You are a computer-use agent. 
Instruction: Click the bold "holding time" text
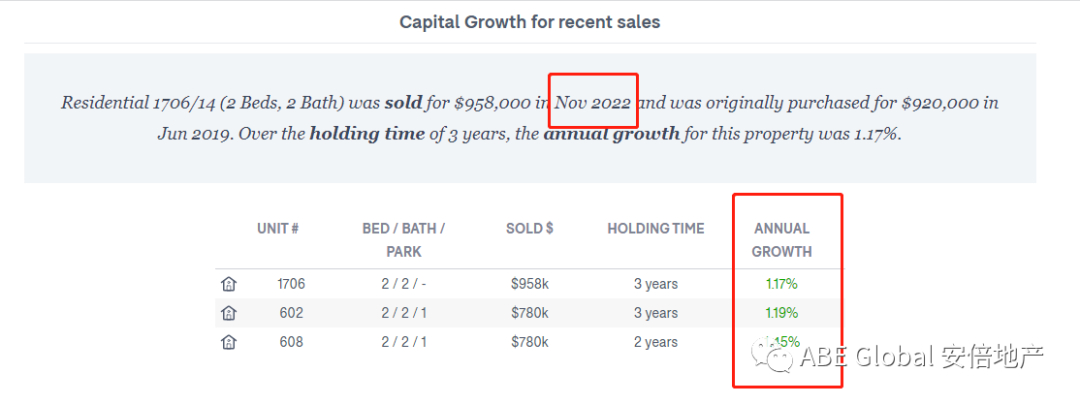(367, 133)
